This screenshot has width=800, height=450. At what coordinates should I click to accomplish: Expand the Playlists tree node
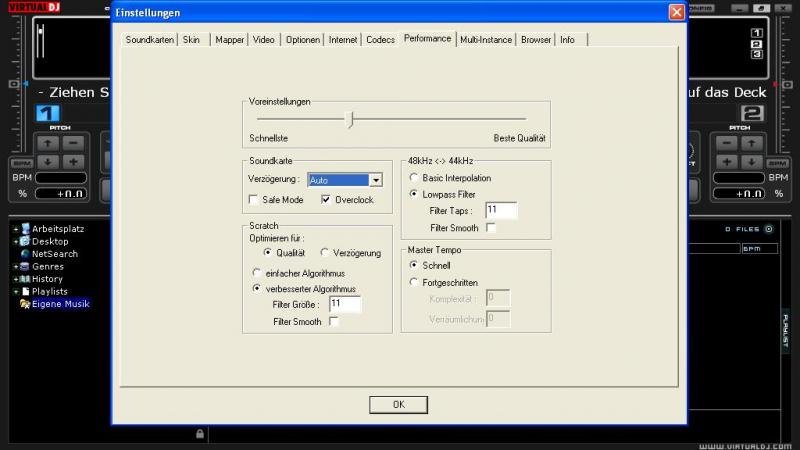pyautogui.click(x=15, y=291)
